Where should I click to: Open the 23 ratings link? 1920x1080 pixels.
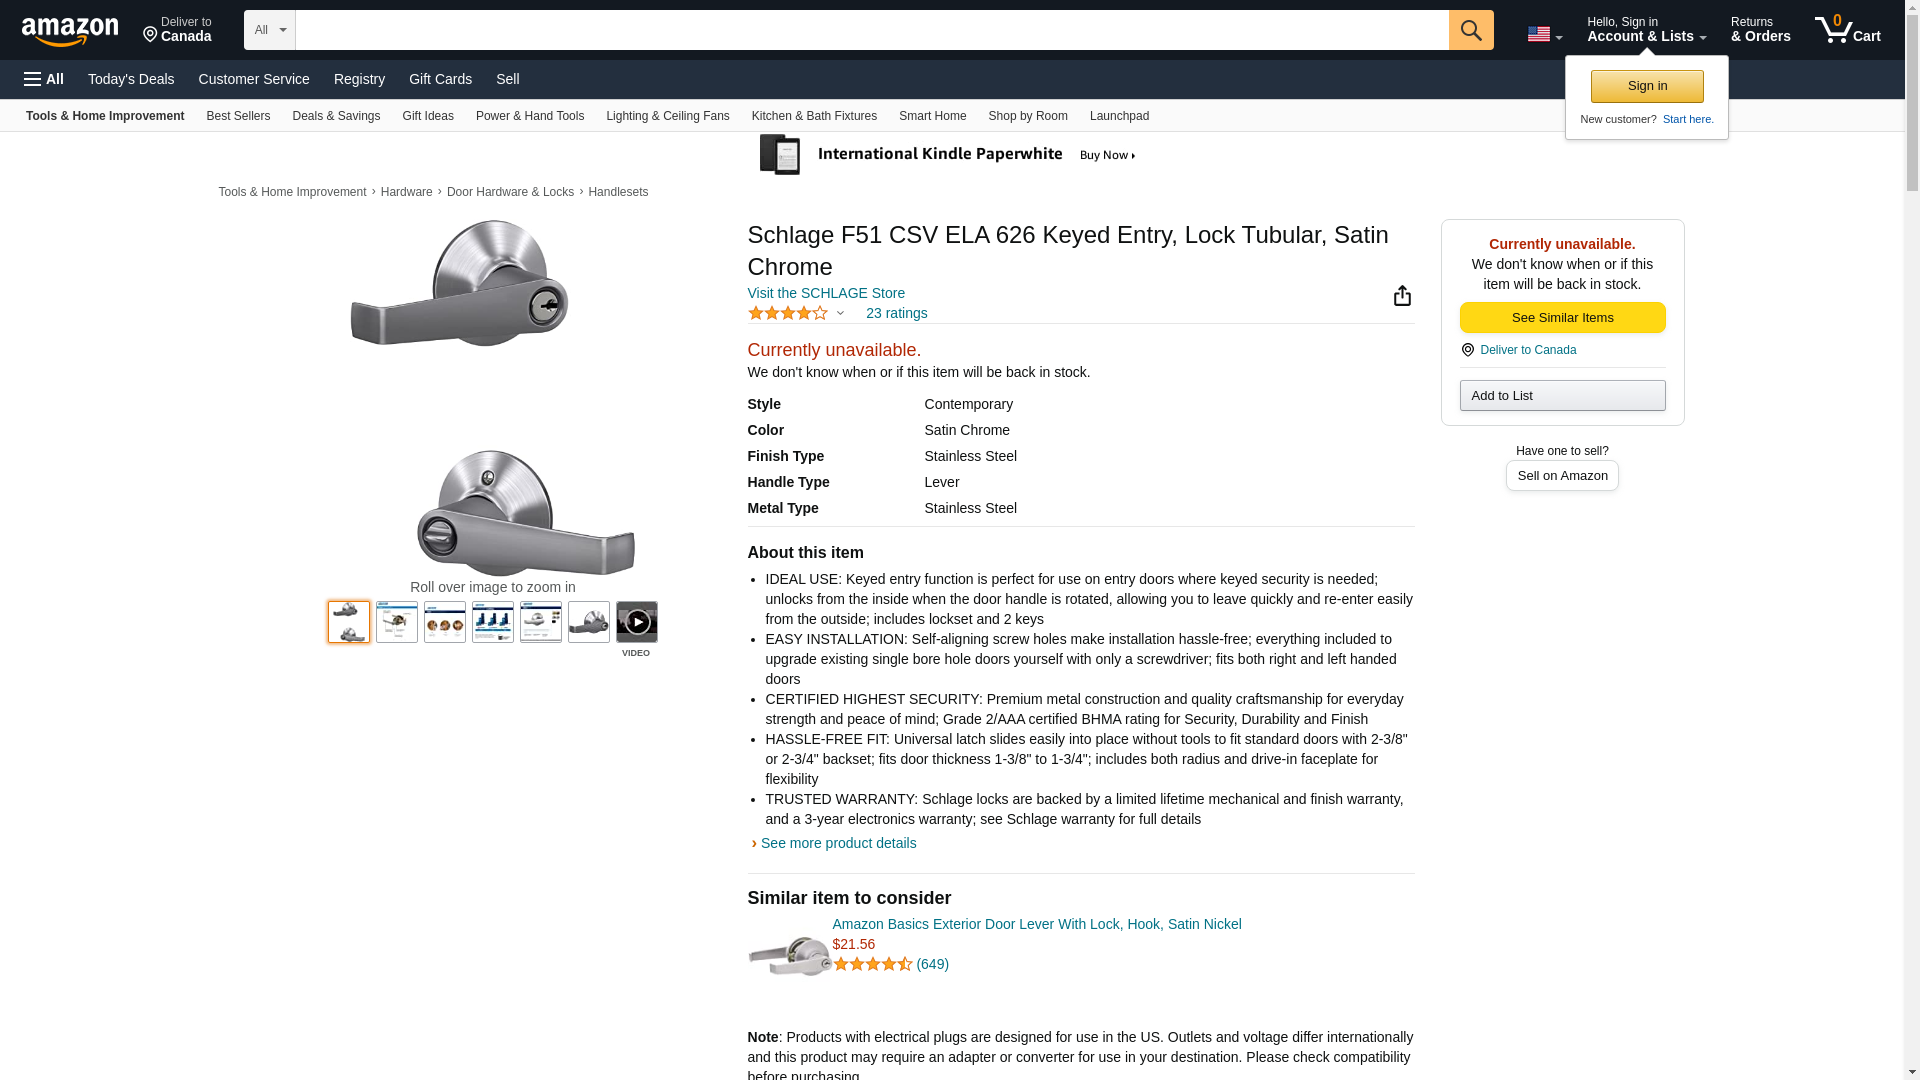coord(896,314)
